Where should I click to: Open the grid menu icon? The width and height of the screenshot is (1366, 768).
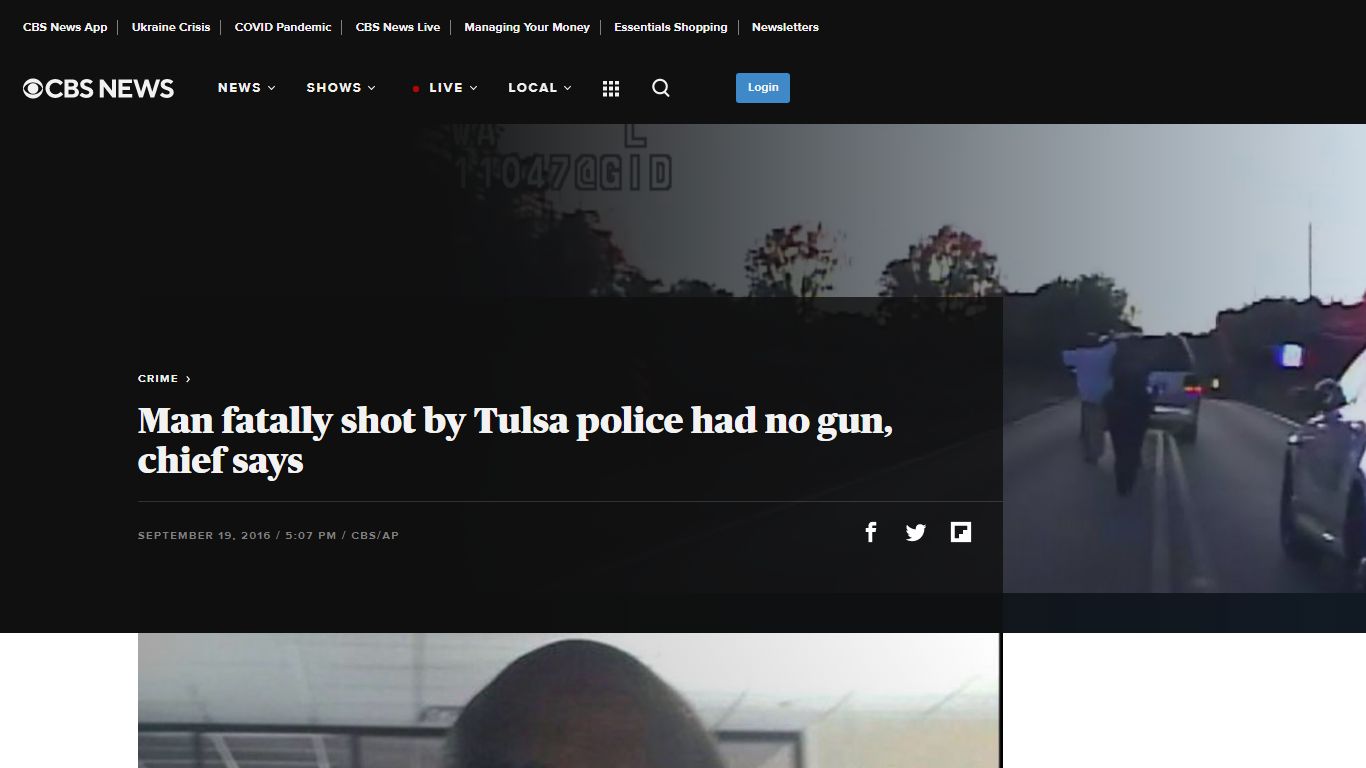611,88
